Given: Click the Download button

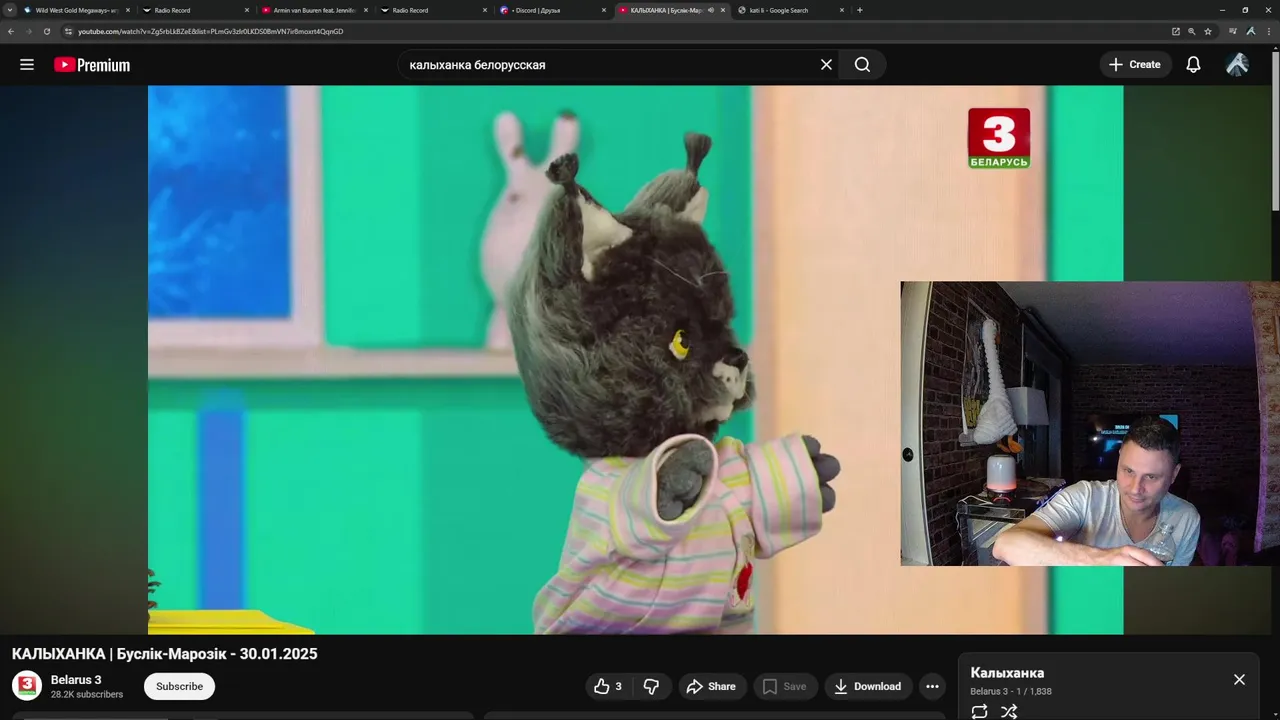Looking at the screenshot, I should 867,686.
